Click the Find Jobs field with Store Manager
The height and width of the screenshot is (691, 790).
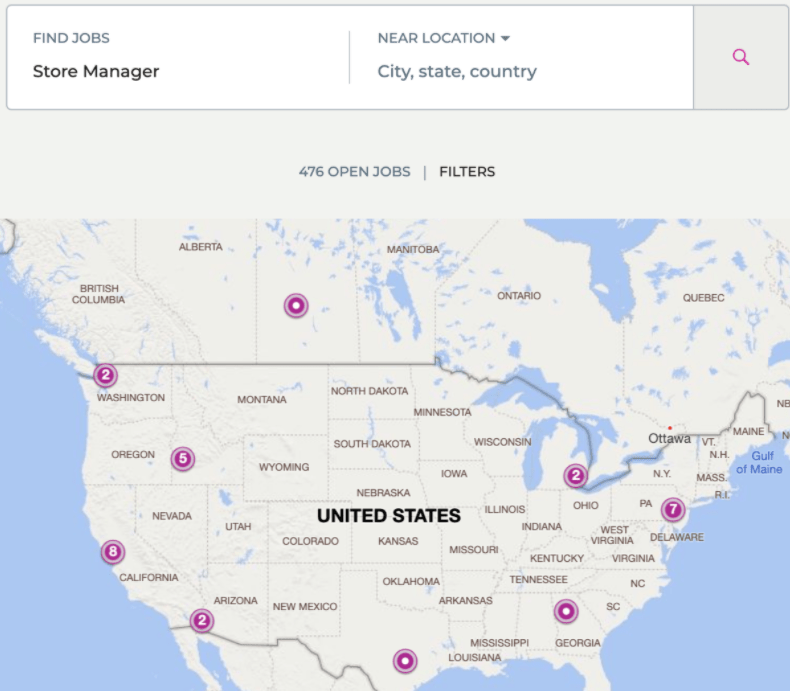pyautogui.click(x=96, y=71)
